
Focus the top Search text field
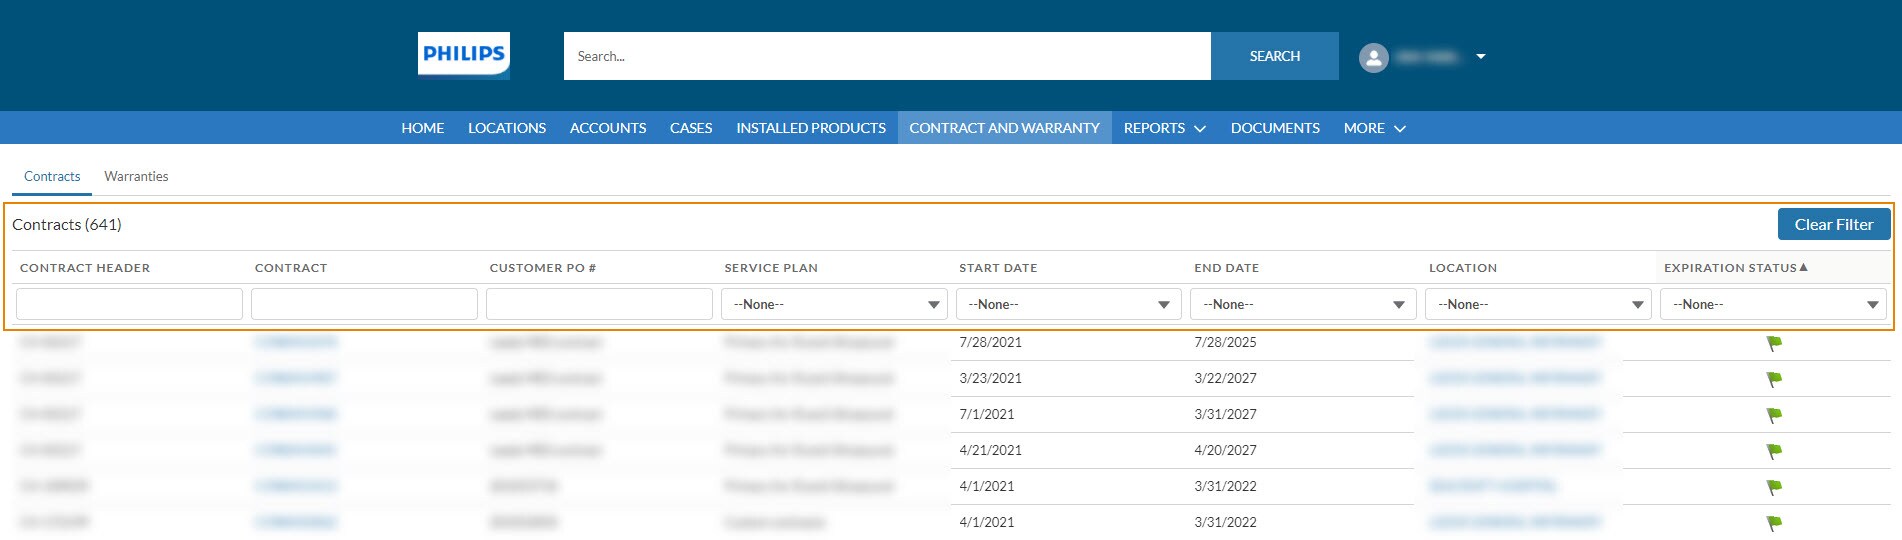click(886, 56)
